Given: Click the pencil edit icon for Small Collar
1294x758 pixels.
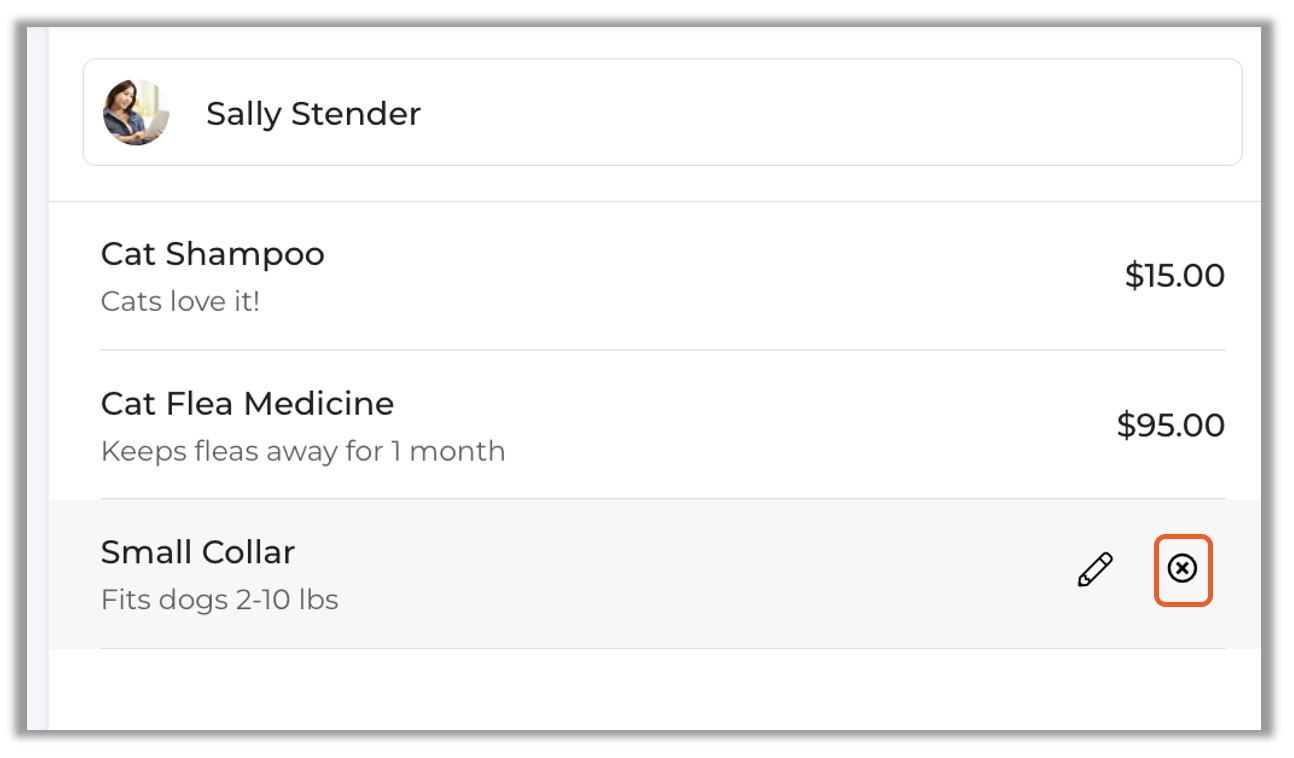Looking at the screenshot, I should [x=1095, y=570].
